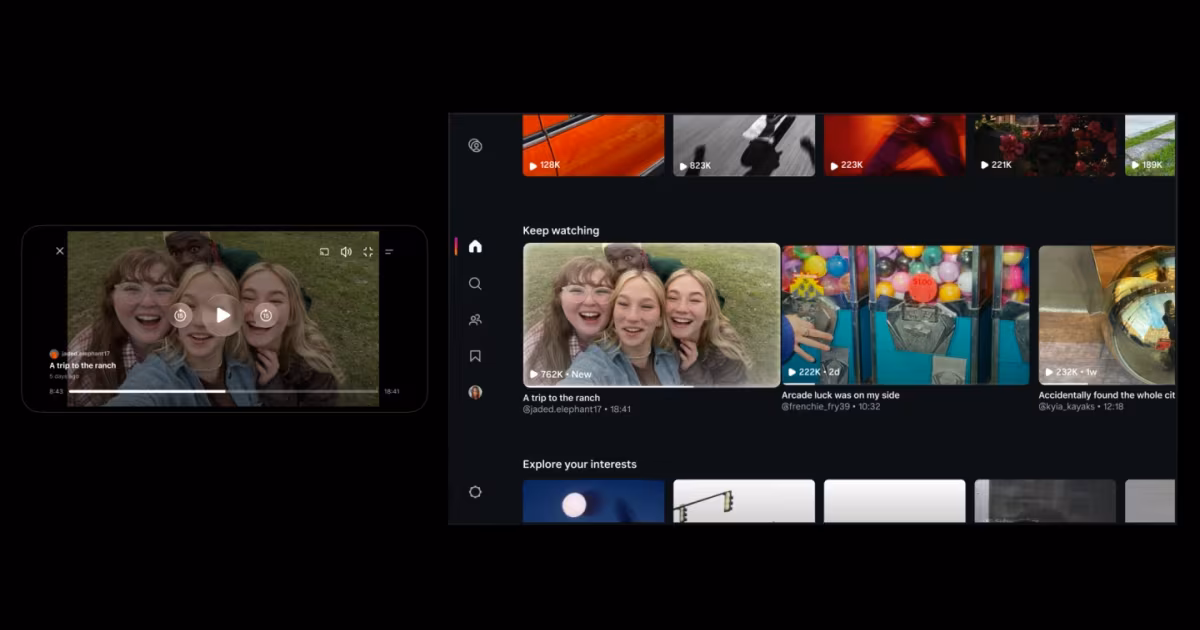Tap the cast icon on phone player
Screen dimensions: 1200x630
(325, 252)
